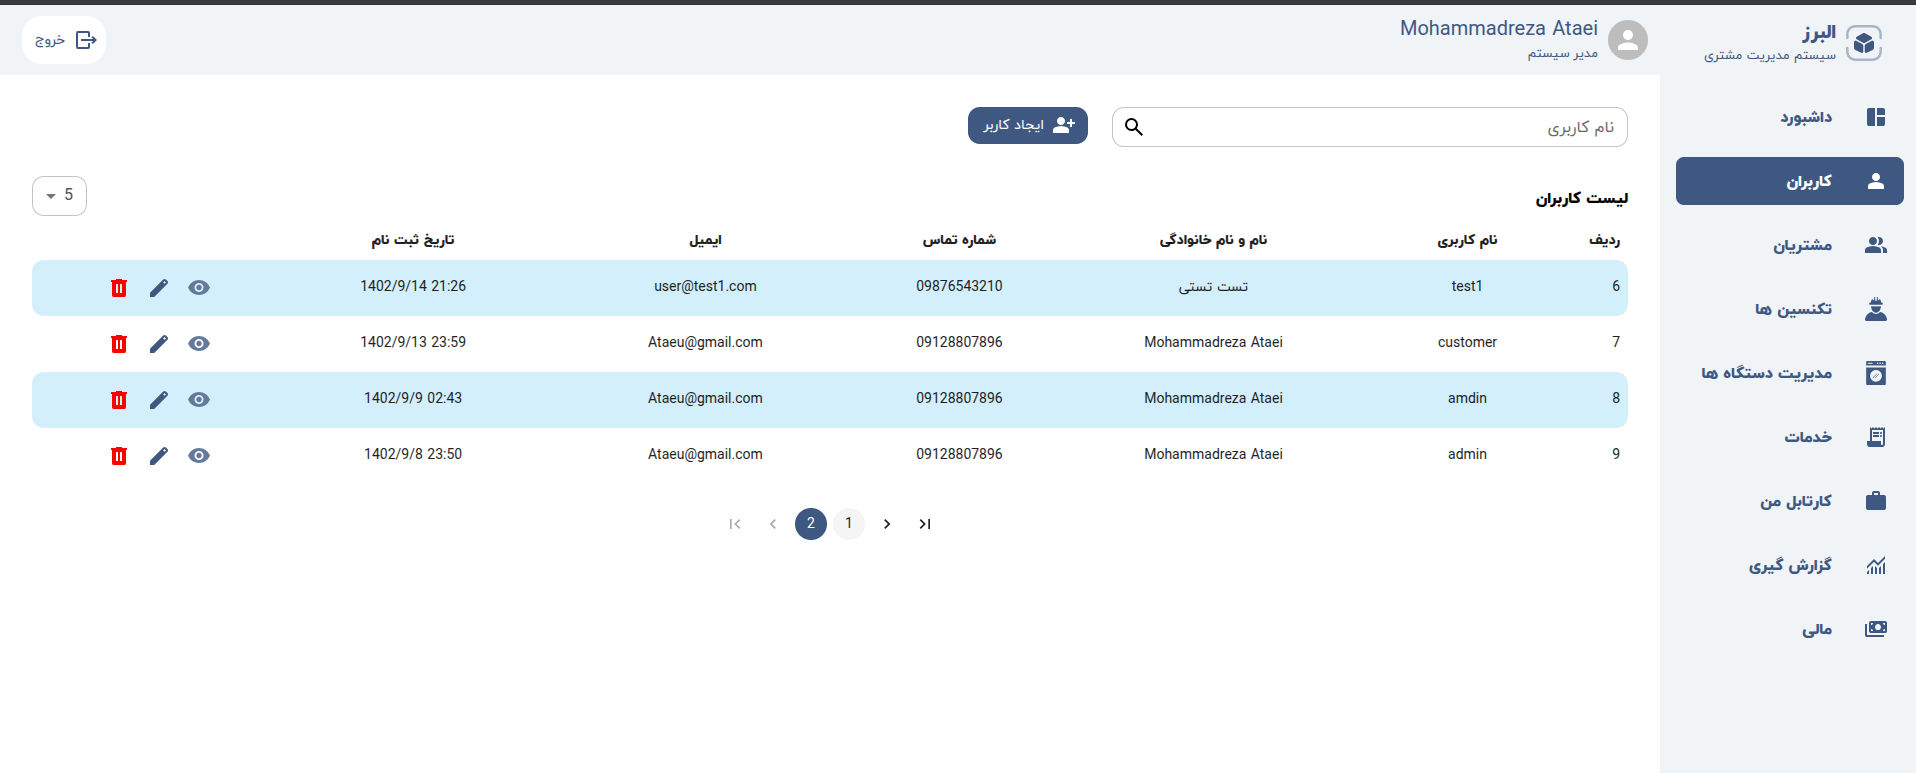Click the ایجاد کاربر button
This screenshot has width=1916, height=773.
(1028, 126)
